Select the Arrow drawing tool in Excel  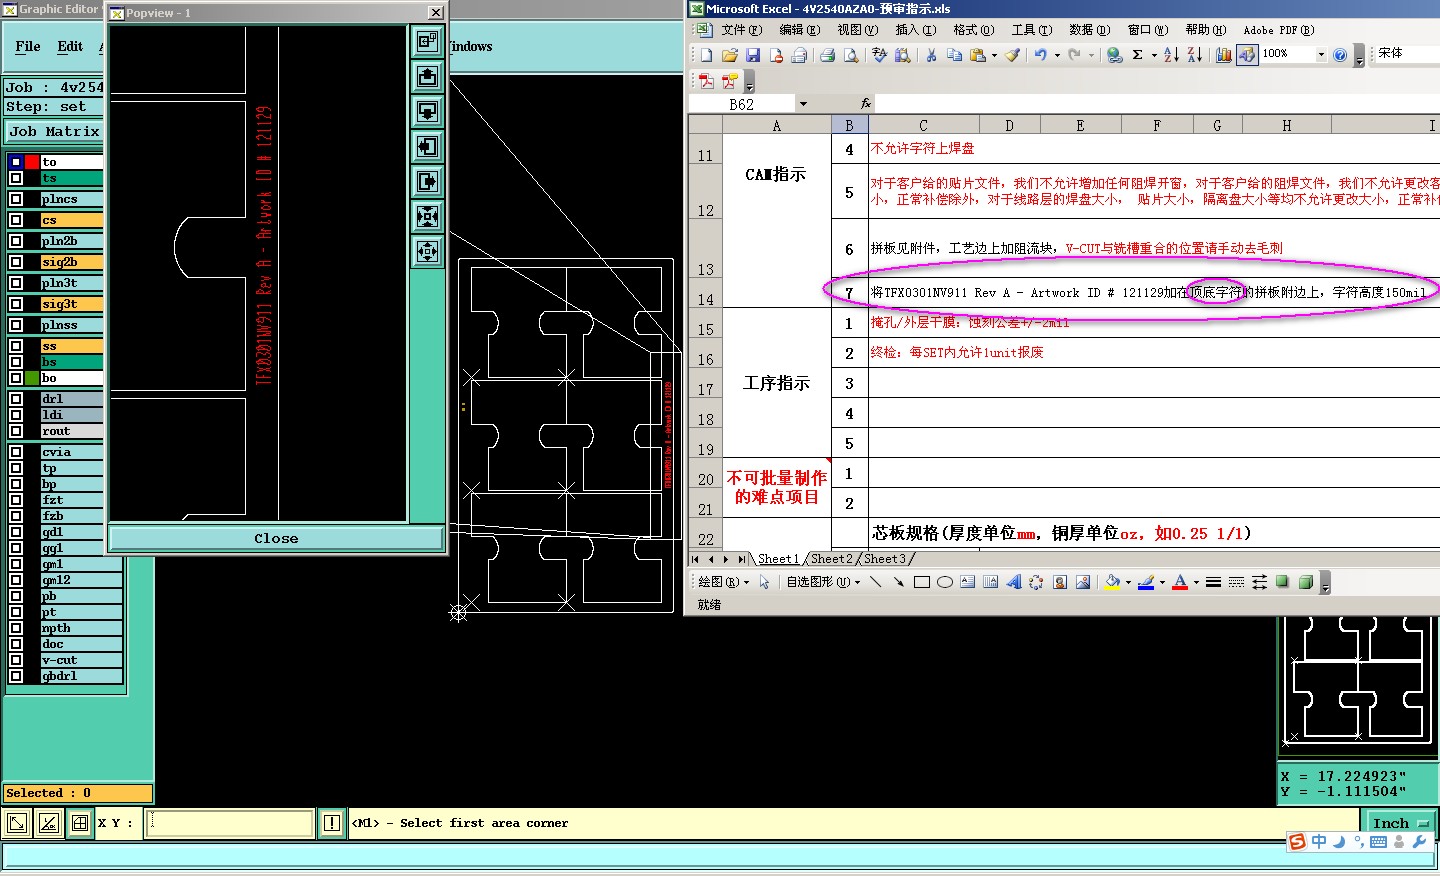pyautogui.click(x=898, y=582)
